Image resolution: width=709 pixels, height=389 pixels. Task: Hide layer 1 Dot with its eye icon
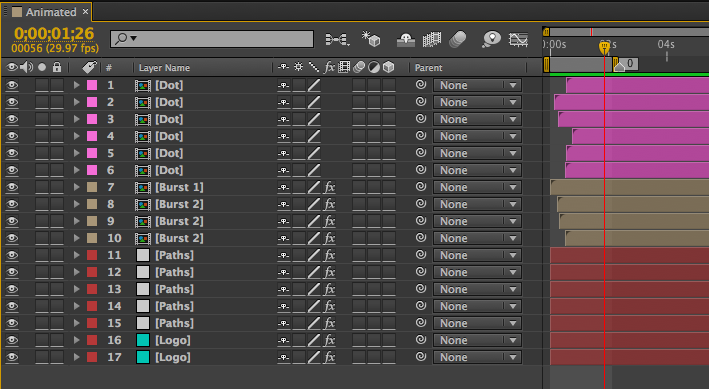pyautogui.click(x=12, y=85)
